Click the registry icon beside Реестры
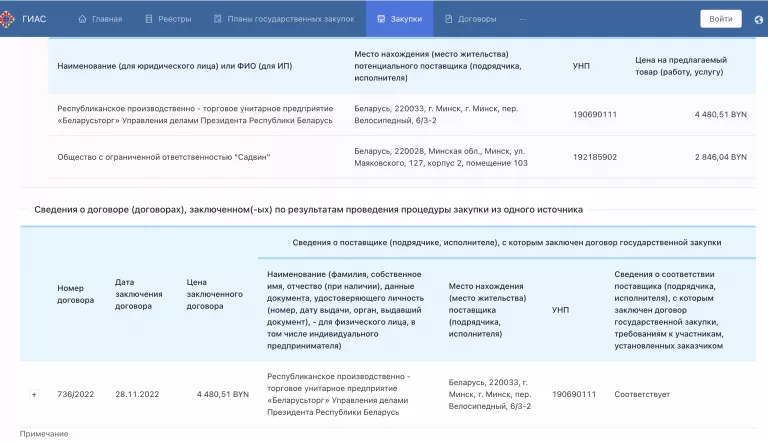 [149, 19]
